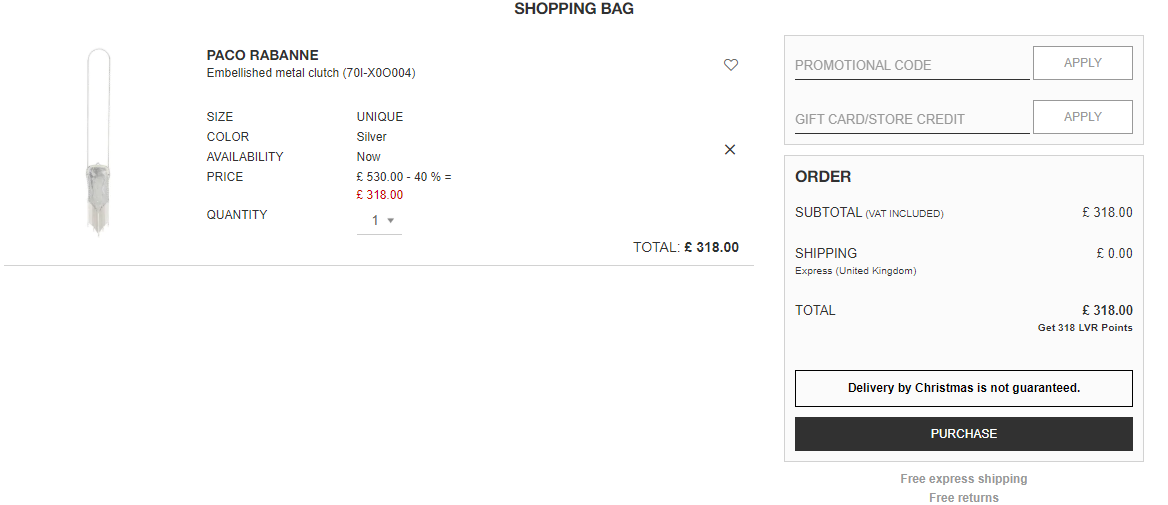Click the Free returns text

pos(964,498)
